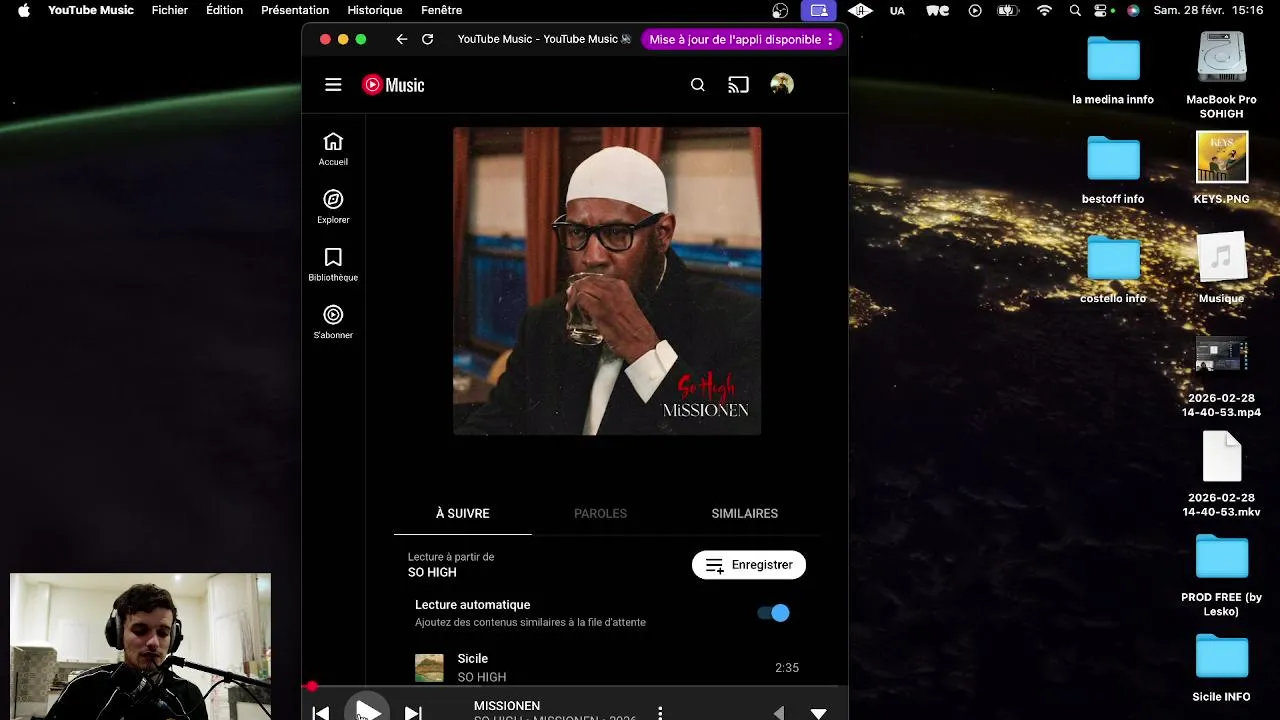The width and height of the screenshot is (1280, 720).
Task: Expand player controls with left-pointing arrow
Action: (779, 713)
